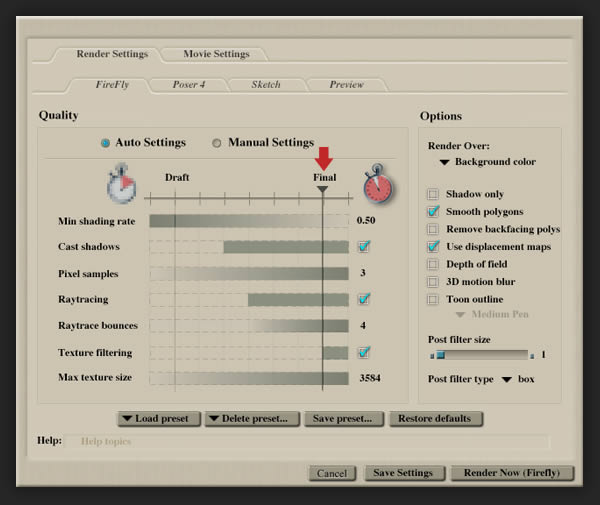Open the Medium Pen dropdown

point(492,314)
